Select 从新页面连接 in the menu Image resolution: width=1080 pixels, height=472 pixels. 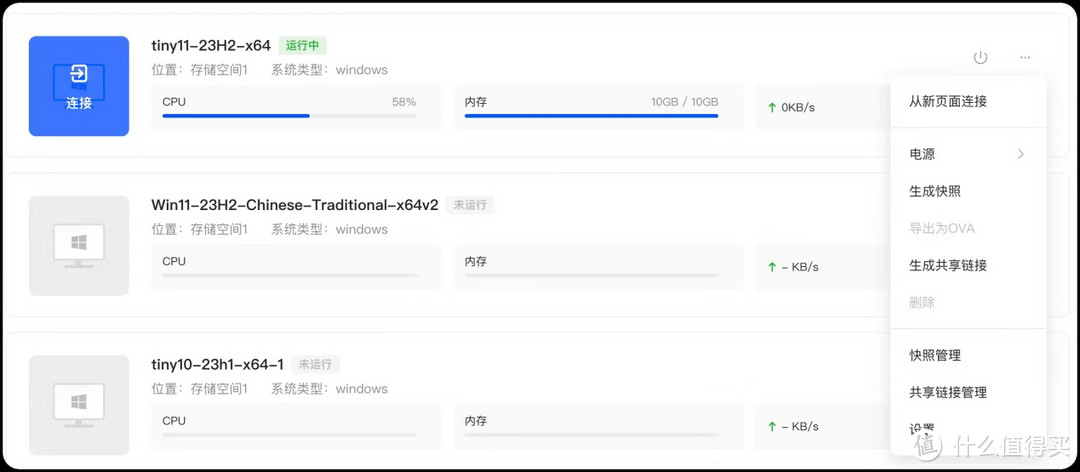(968, 101)
